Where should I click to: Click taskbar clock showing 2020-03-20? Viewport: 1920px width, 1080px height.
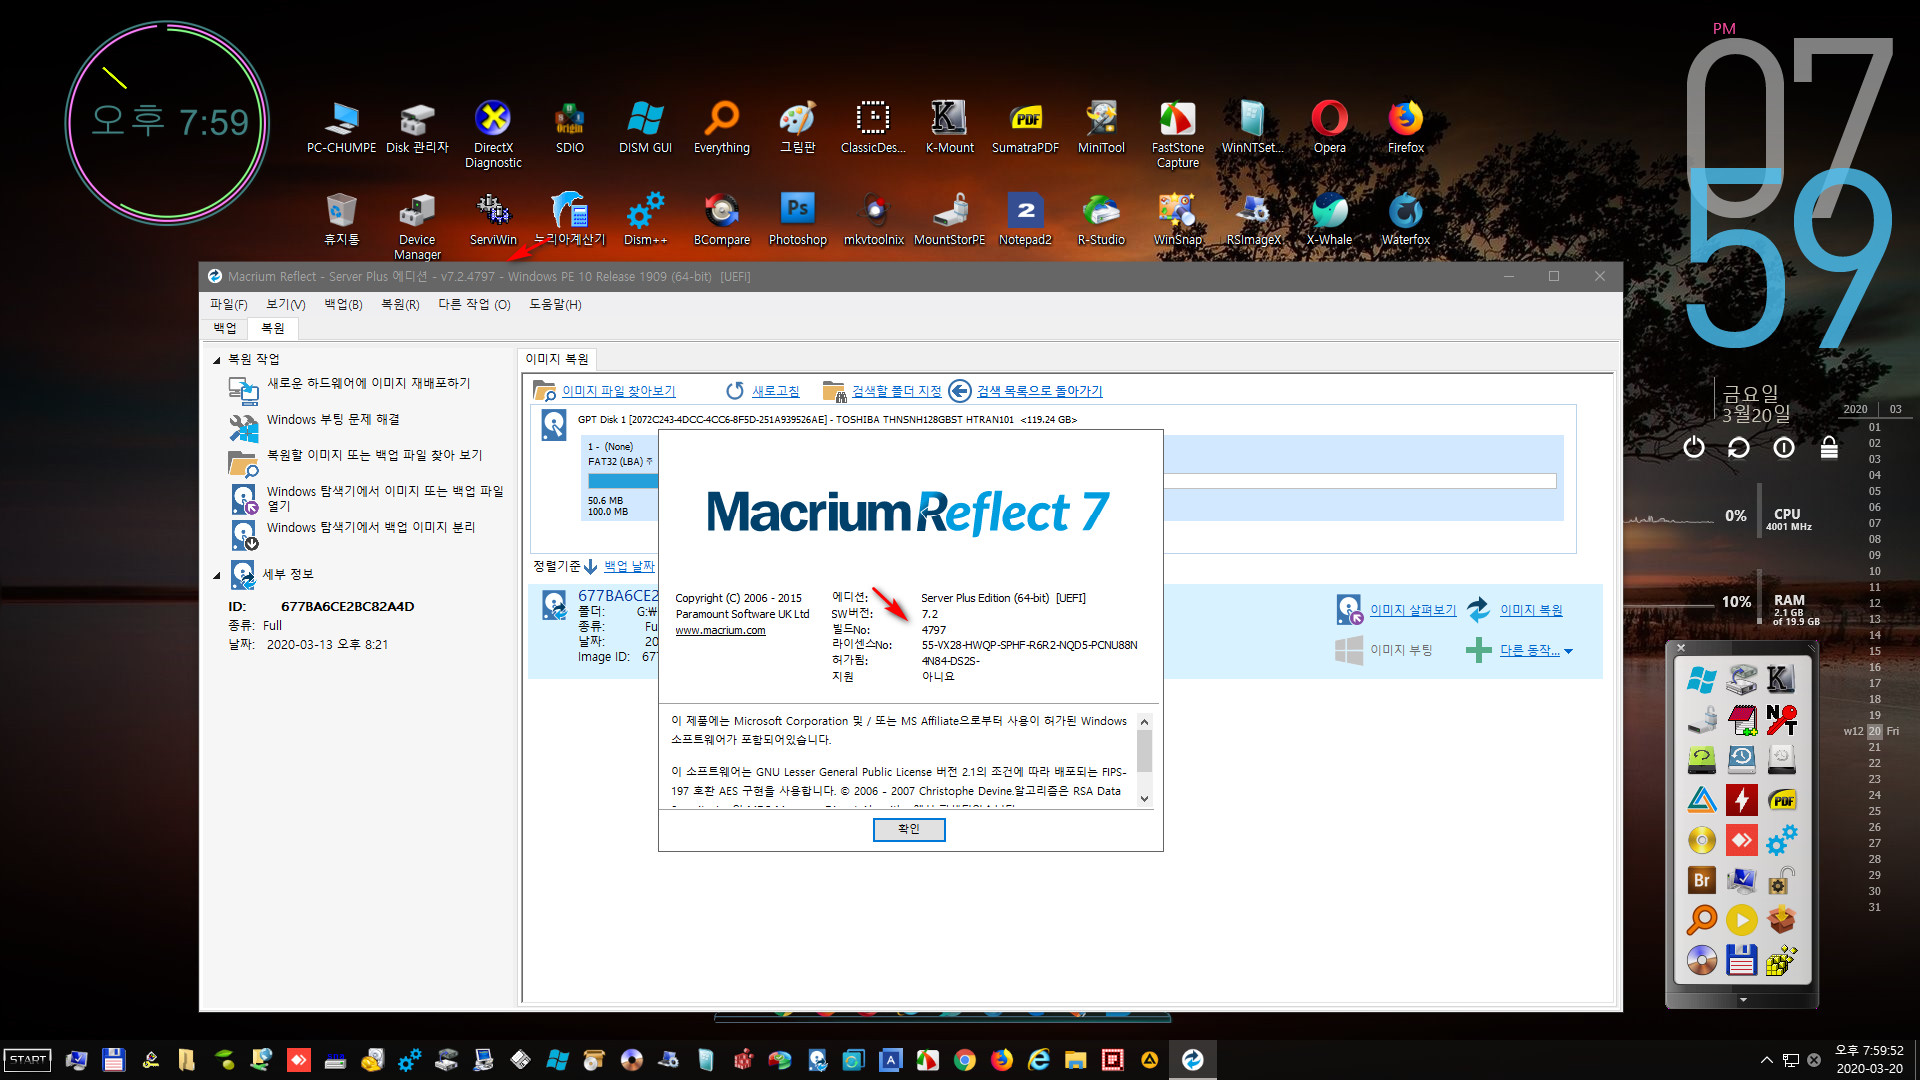pyautogui.click(x=1869, y=1060)
